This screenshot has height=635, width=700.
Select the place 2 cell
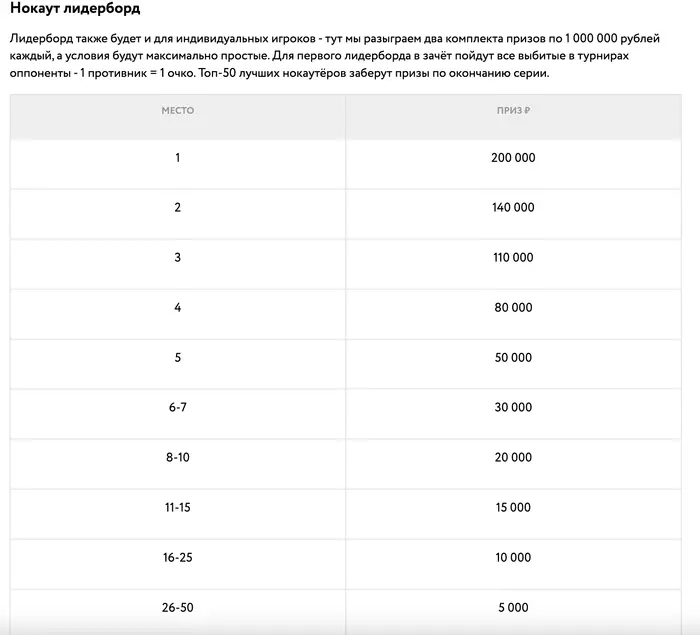point(178,208)
